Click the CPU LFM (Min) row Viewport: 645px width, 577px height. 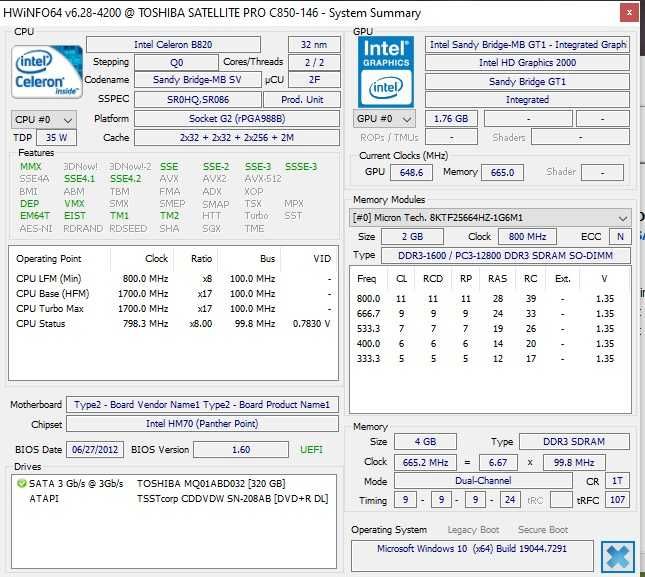173,278
